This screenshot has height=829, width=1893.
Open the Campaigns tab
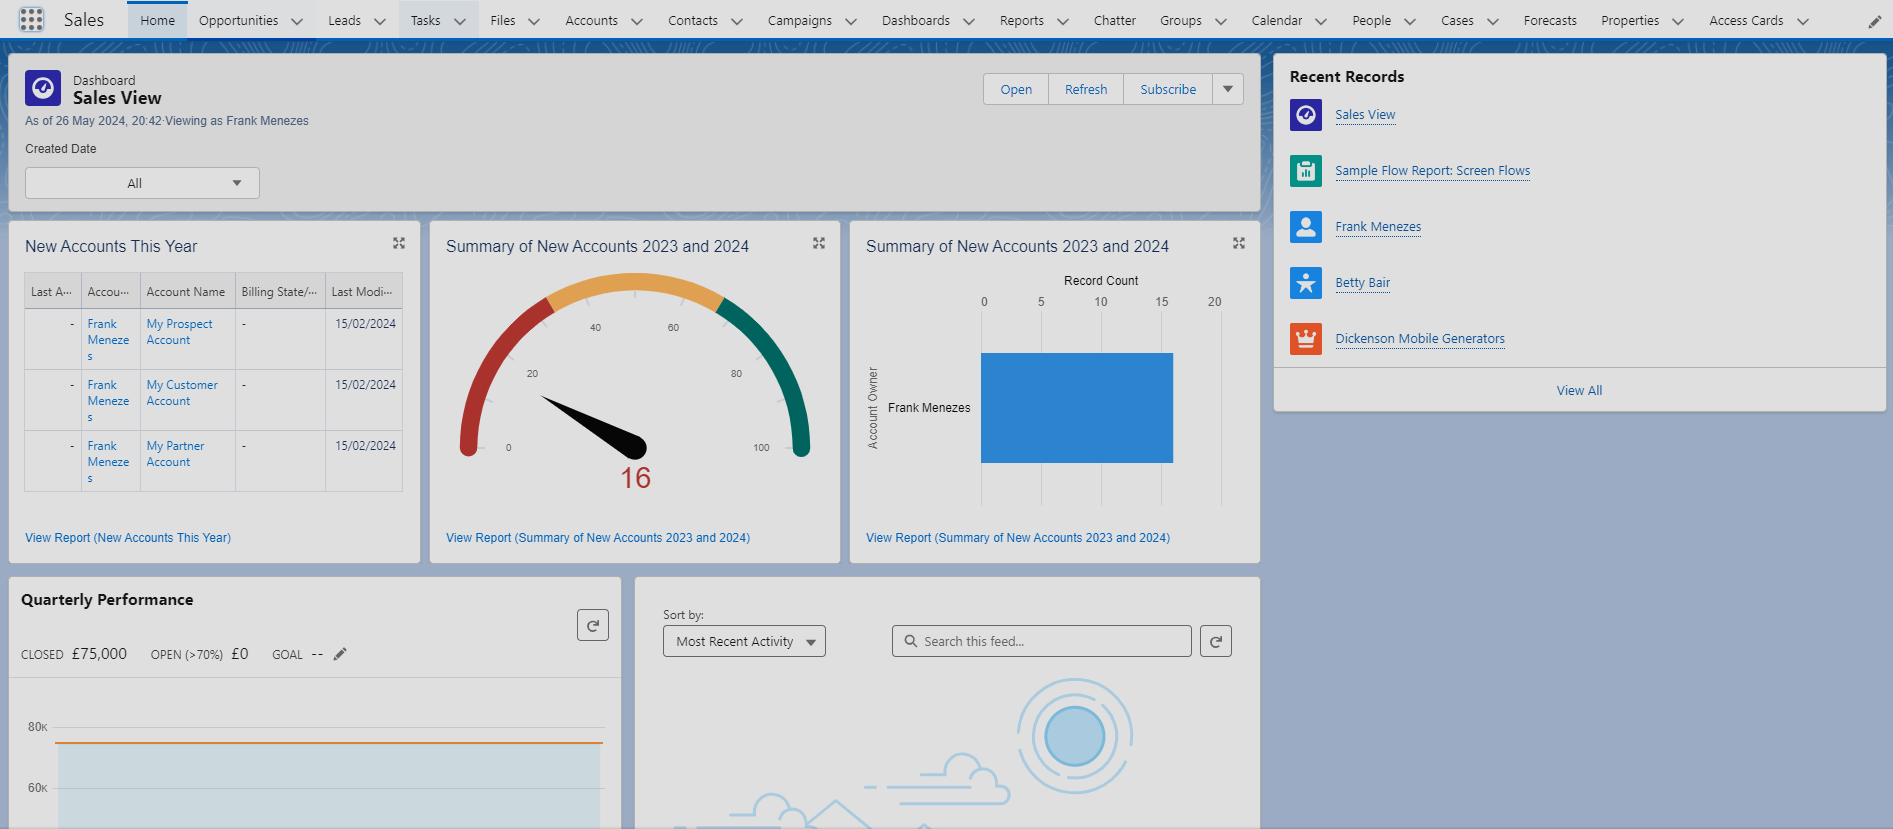[x=799, y=20]
